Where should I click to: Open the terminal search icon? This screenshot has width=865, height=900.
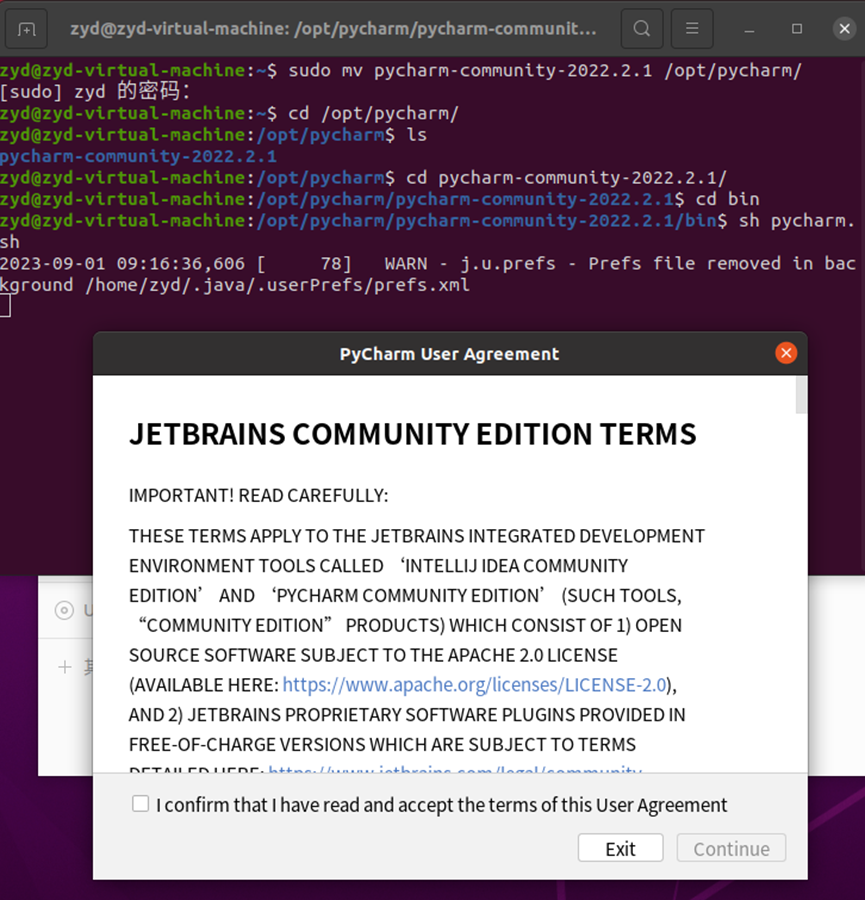(641, 28)
